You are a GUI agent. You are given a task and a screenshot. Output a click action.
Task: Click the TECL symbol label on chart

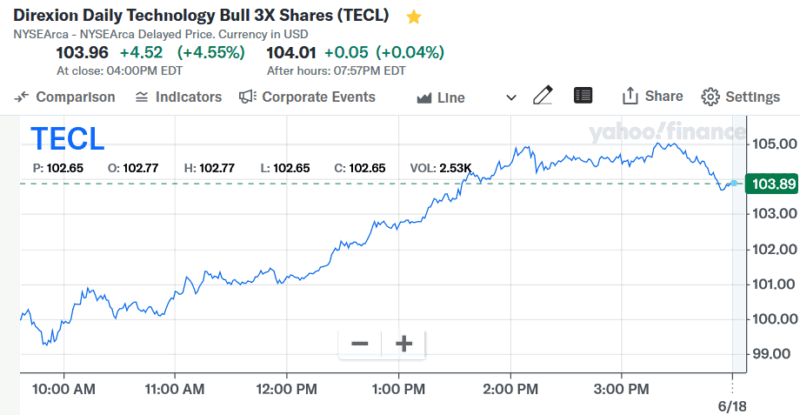pyautogui.click(x=67, y=139)
